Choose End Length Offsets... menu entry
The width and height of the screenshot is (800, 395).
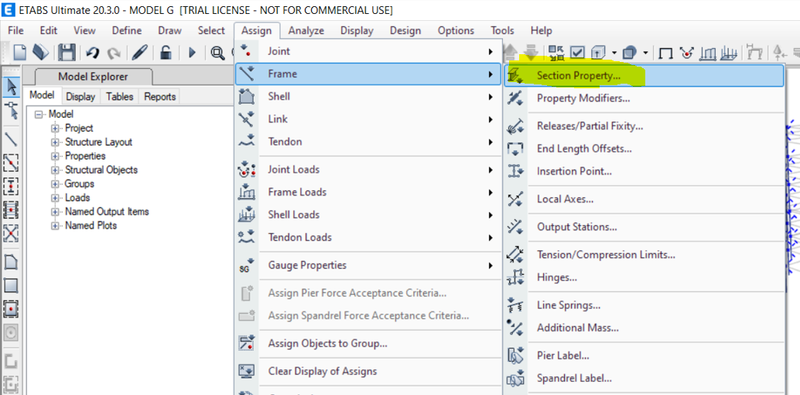[644, 149]
